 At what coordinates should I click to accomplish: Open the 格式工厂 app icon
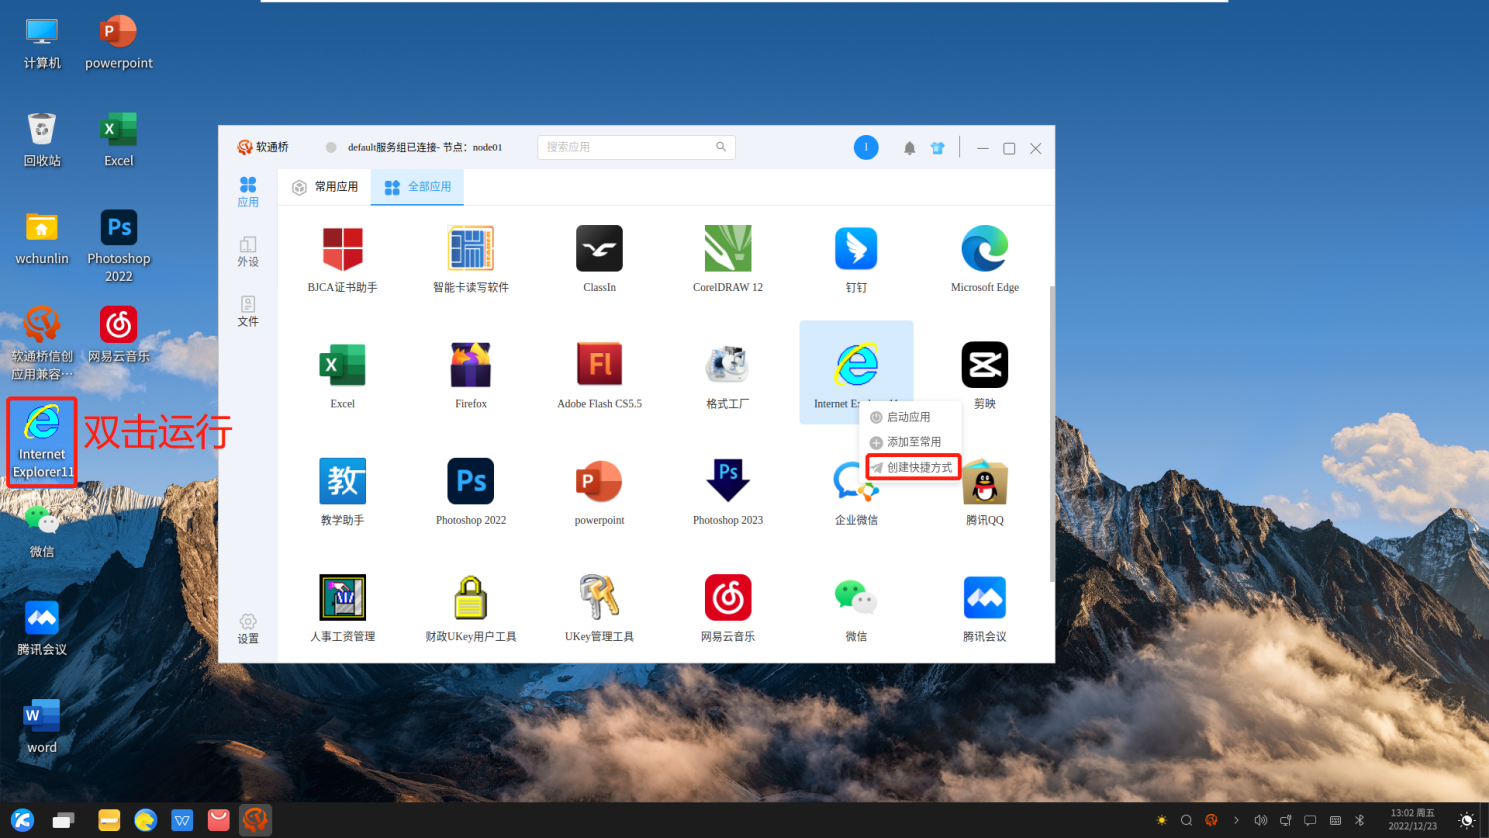728,365
